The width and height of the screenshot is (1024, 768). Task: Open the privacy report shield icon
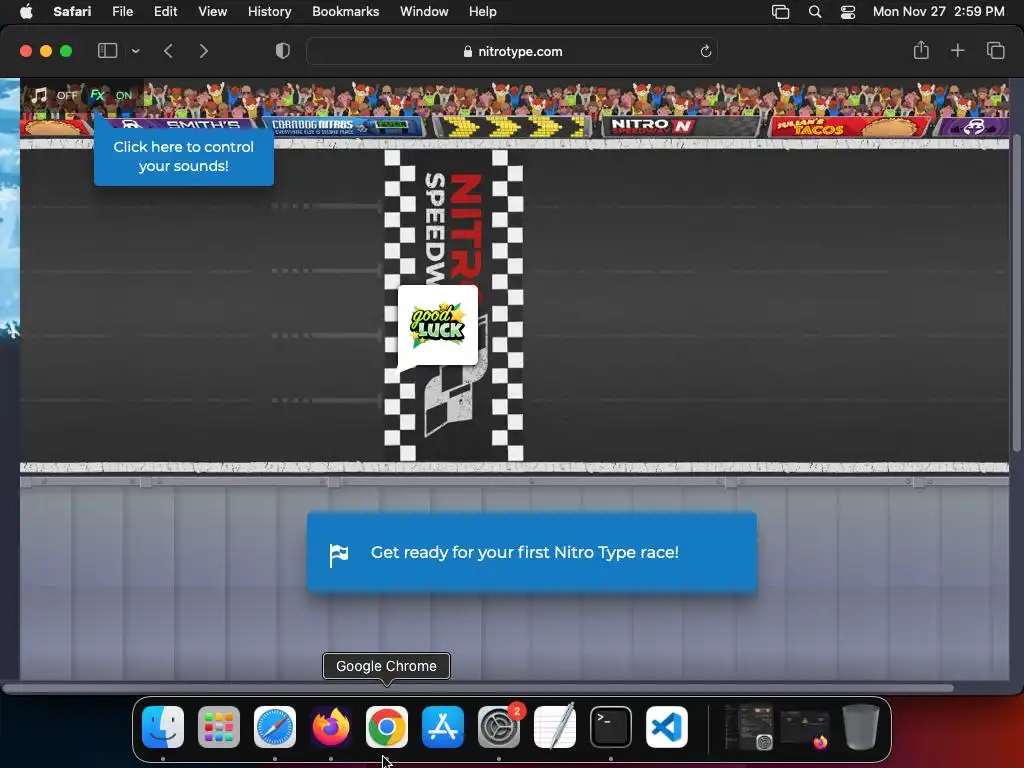(283, 51)
